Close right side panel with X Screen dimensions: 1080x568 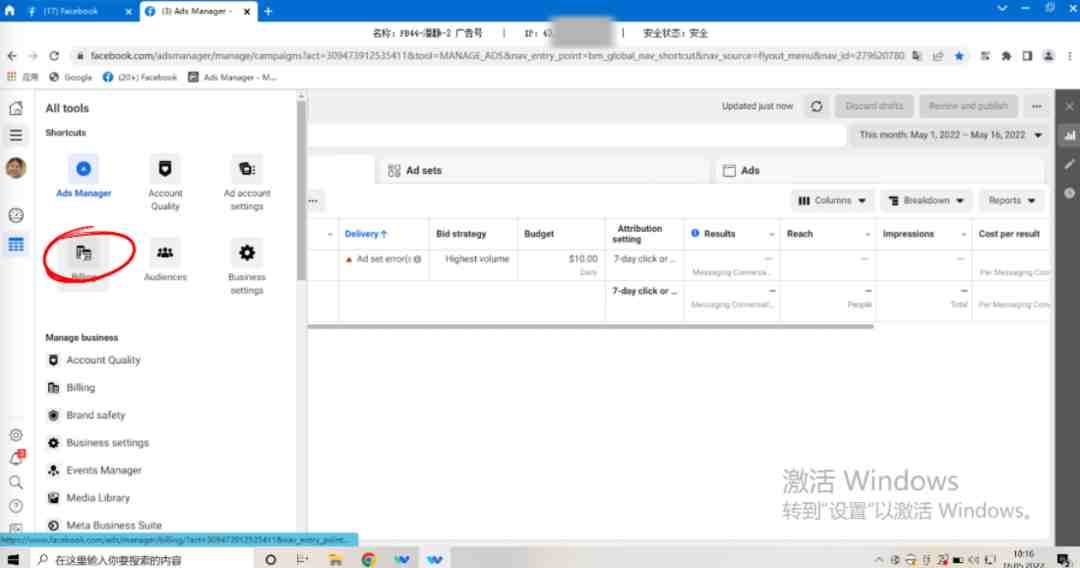tap(1069, 107)
